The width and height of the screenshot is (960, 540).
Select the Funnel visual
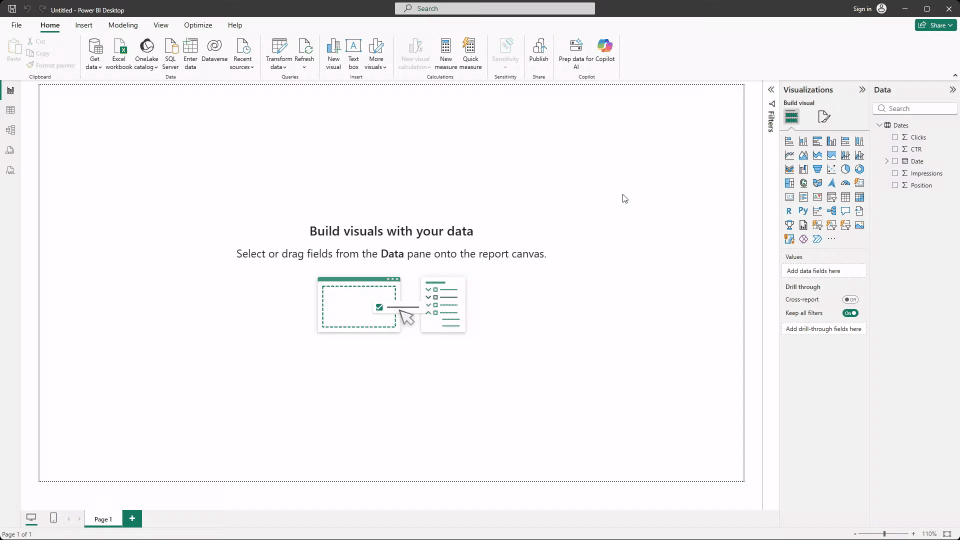(817, 170)
